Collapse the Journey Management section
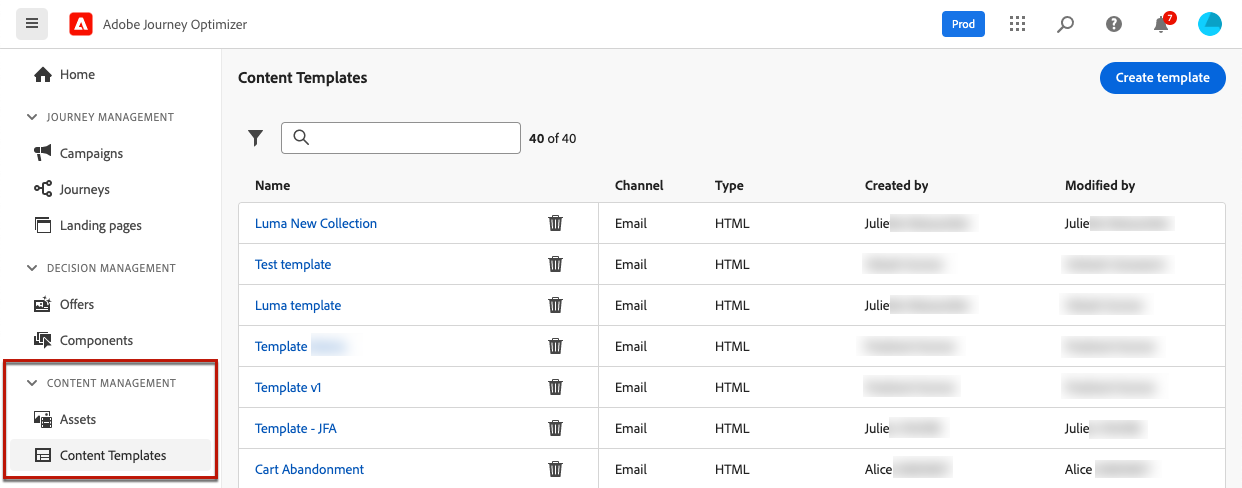This screenshot has height=488, width=1242. [x=32, y=117]
